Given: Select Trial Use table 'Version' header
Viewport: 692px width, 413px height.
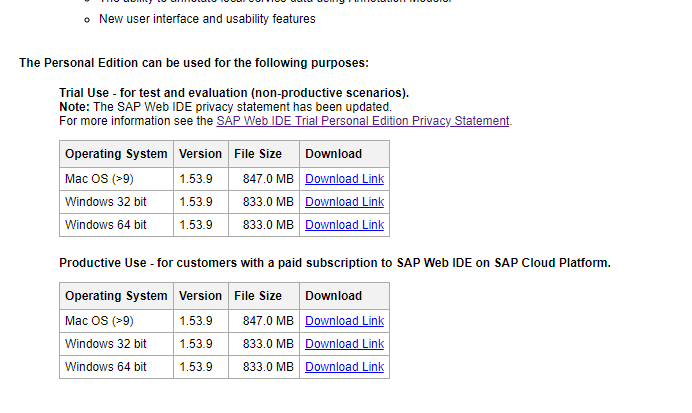Looking at the screenshot, I should [200, 154].
